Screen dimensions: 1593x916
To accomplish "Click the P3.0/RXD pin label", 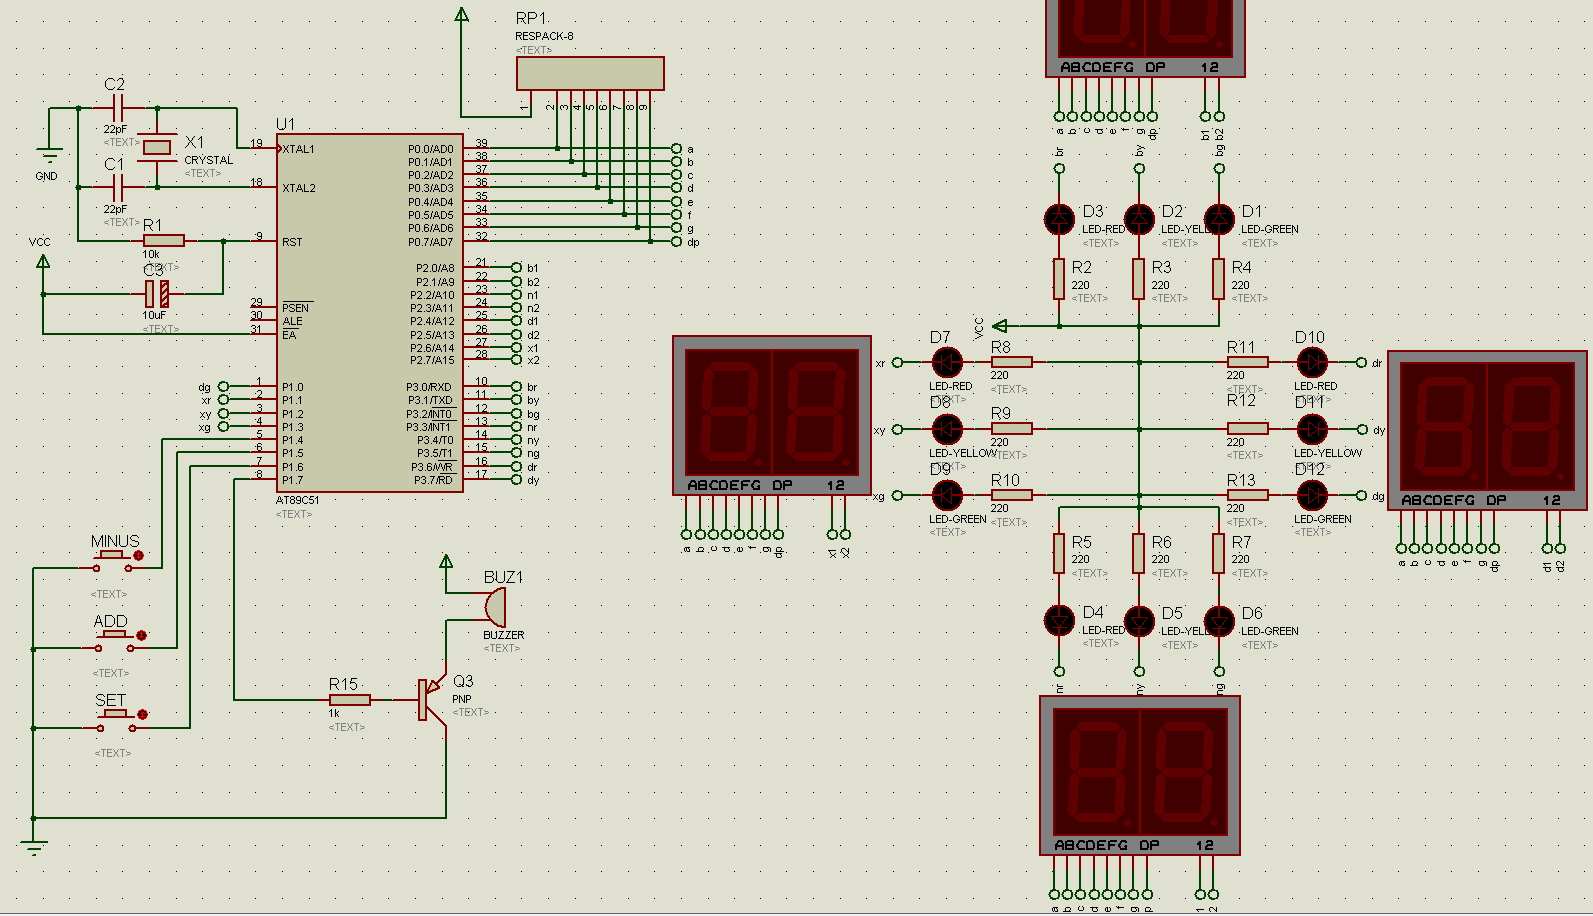I will [429, 387].
